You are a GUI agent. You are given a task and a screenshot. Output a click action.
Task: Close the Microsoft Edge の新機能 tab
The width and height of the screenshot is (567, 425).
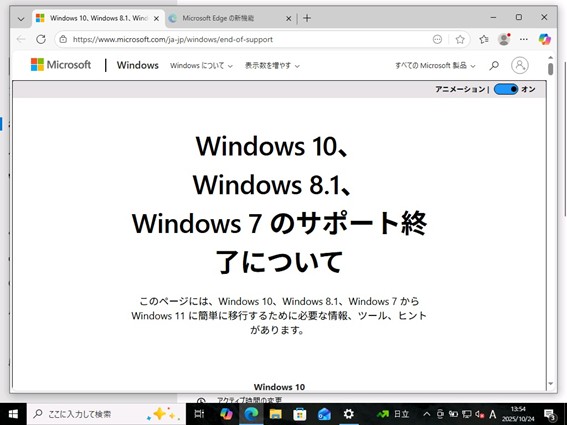pos(288,18)
